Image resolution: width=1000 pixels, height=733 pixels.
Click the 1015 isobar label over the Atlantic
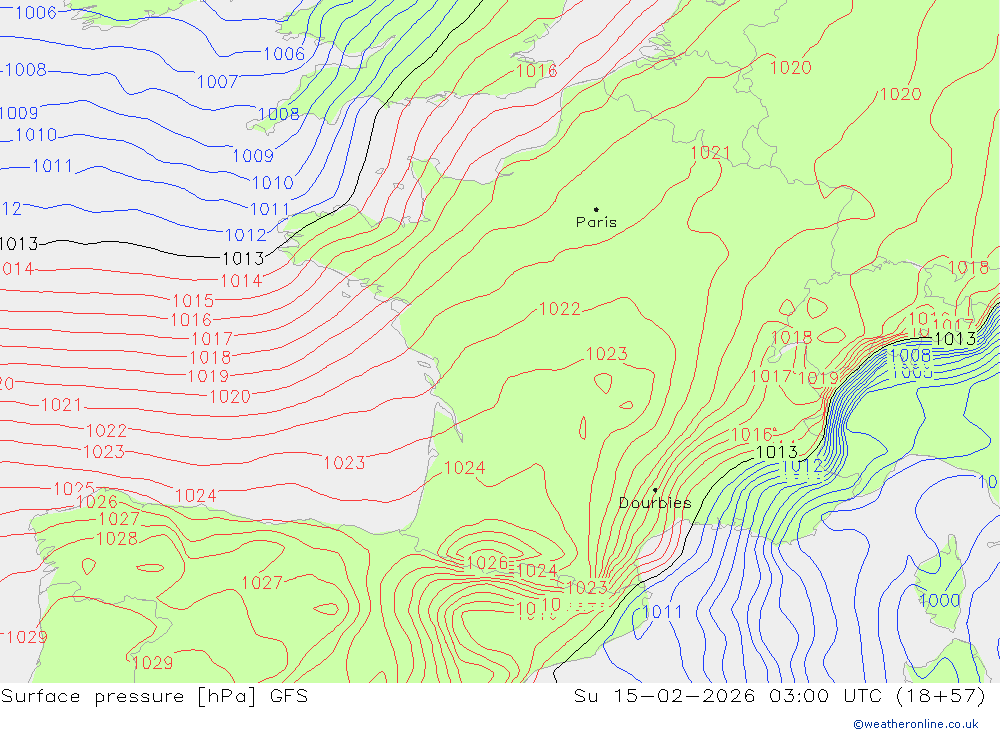(x=193, y=300)
